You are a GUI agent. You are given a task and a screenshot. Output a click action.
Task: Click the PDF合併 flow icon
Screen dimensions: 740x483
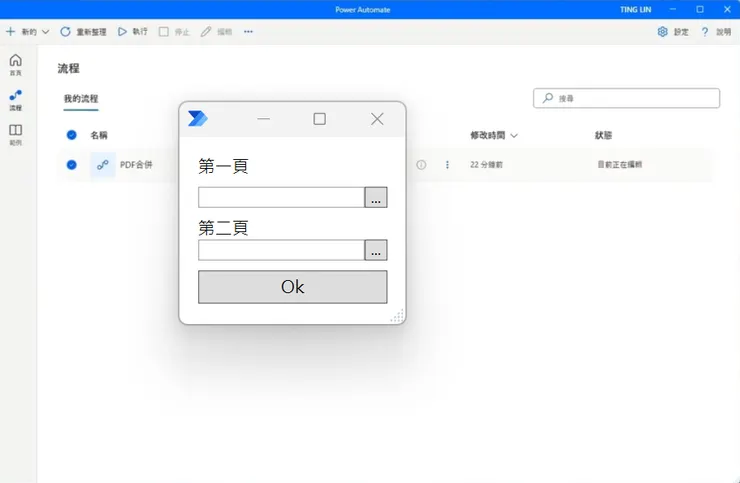(102, 165)
